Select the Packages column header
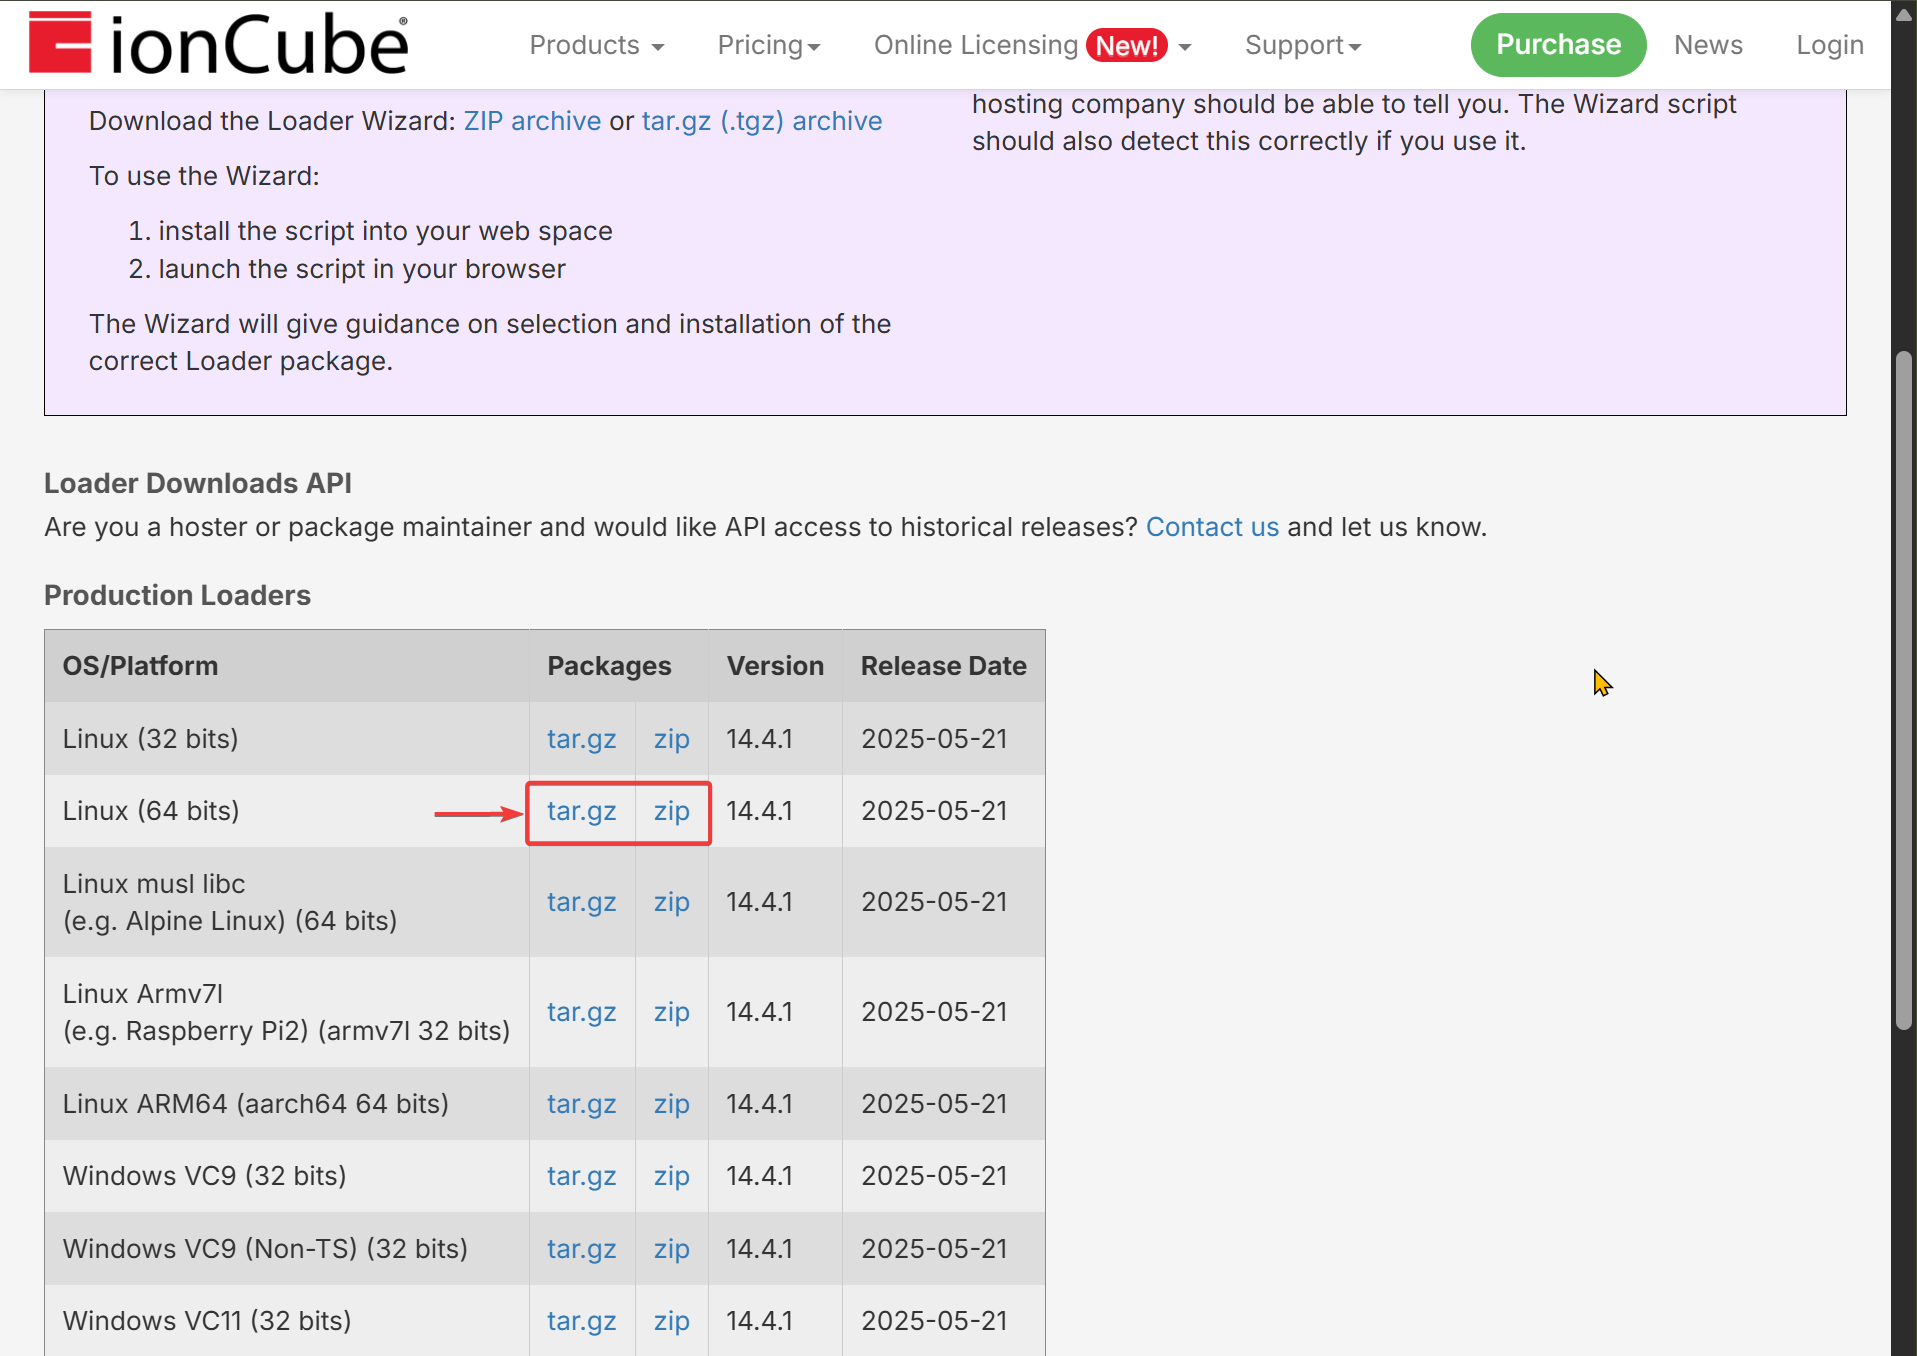 tap(618, 666)
